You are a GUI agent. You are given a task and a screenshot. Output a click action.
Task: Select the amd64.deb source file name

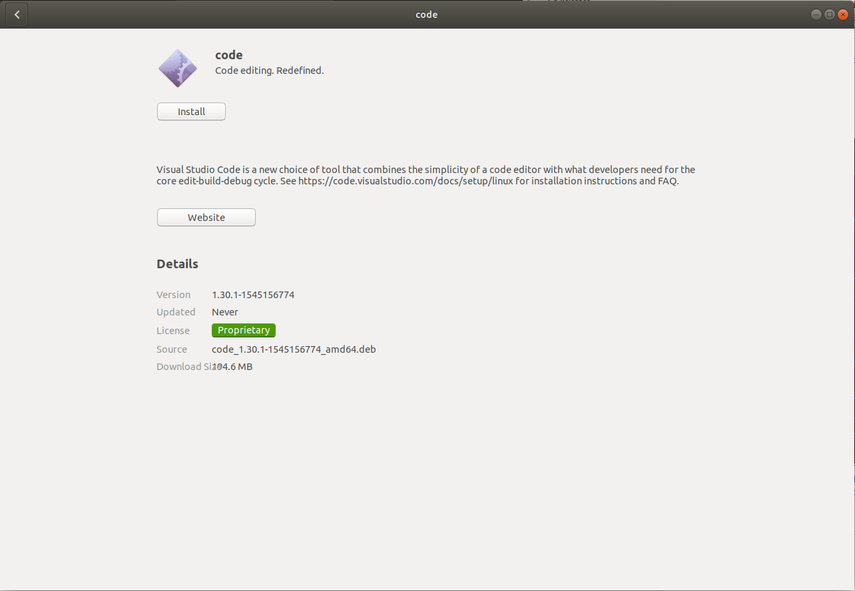tap(293, 349)
